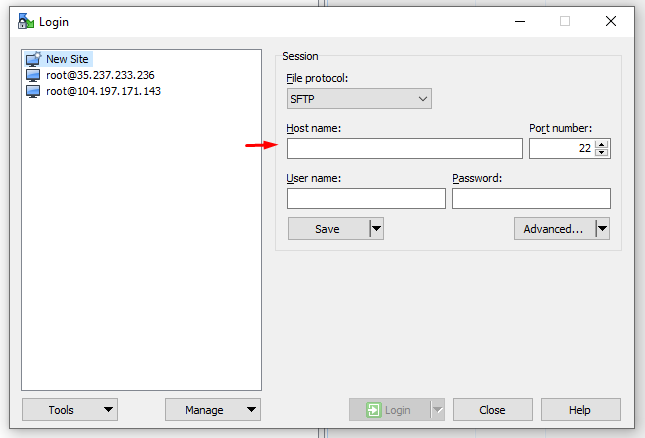The image size is (645, 438).
Task: Expand the Advanced button dropdown arrow
Action: 602,229
